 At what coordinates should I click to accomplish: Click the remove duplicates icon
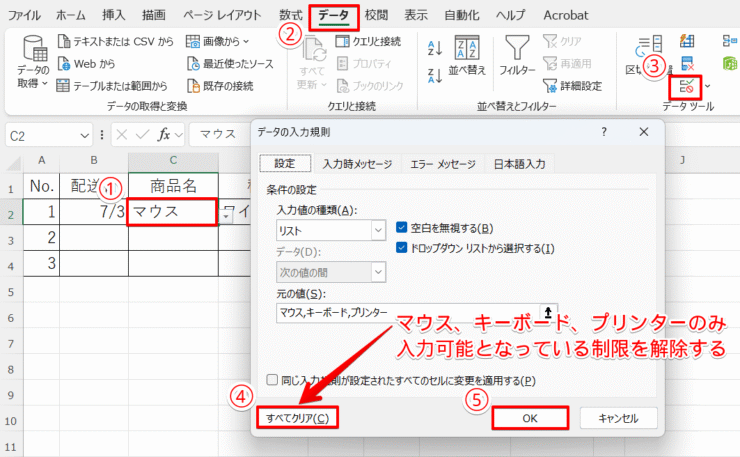(687, 63)
